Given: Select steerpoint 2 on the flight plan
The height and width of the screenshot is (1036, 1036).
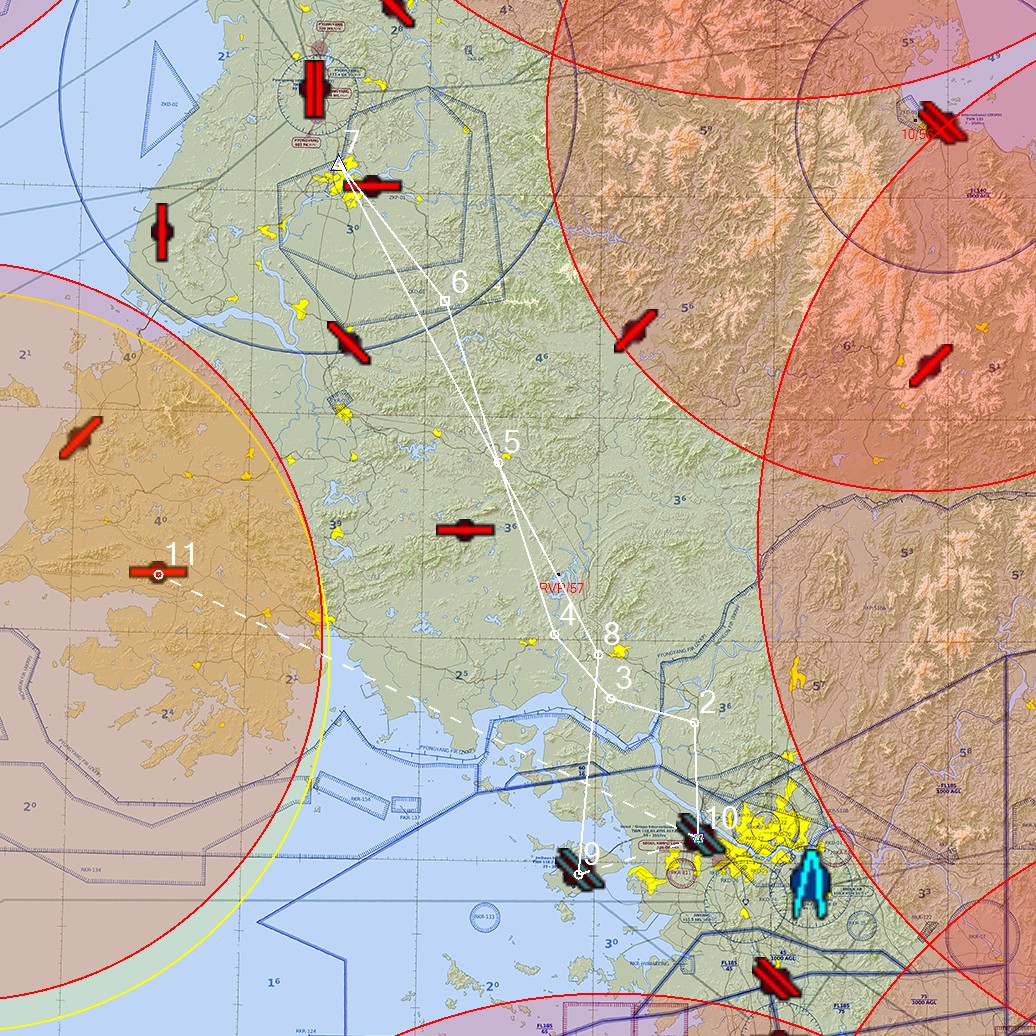Looking at the screenshot, I should (694, 722).
